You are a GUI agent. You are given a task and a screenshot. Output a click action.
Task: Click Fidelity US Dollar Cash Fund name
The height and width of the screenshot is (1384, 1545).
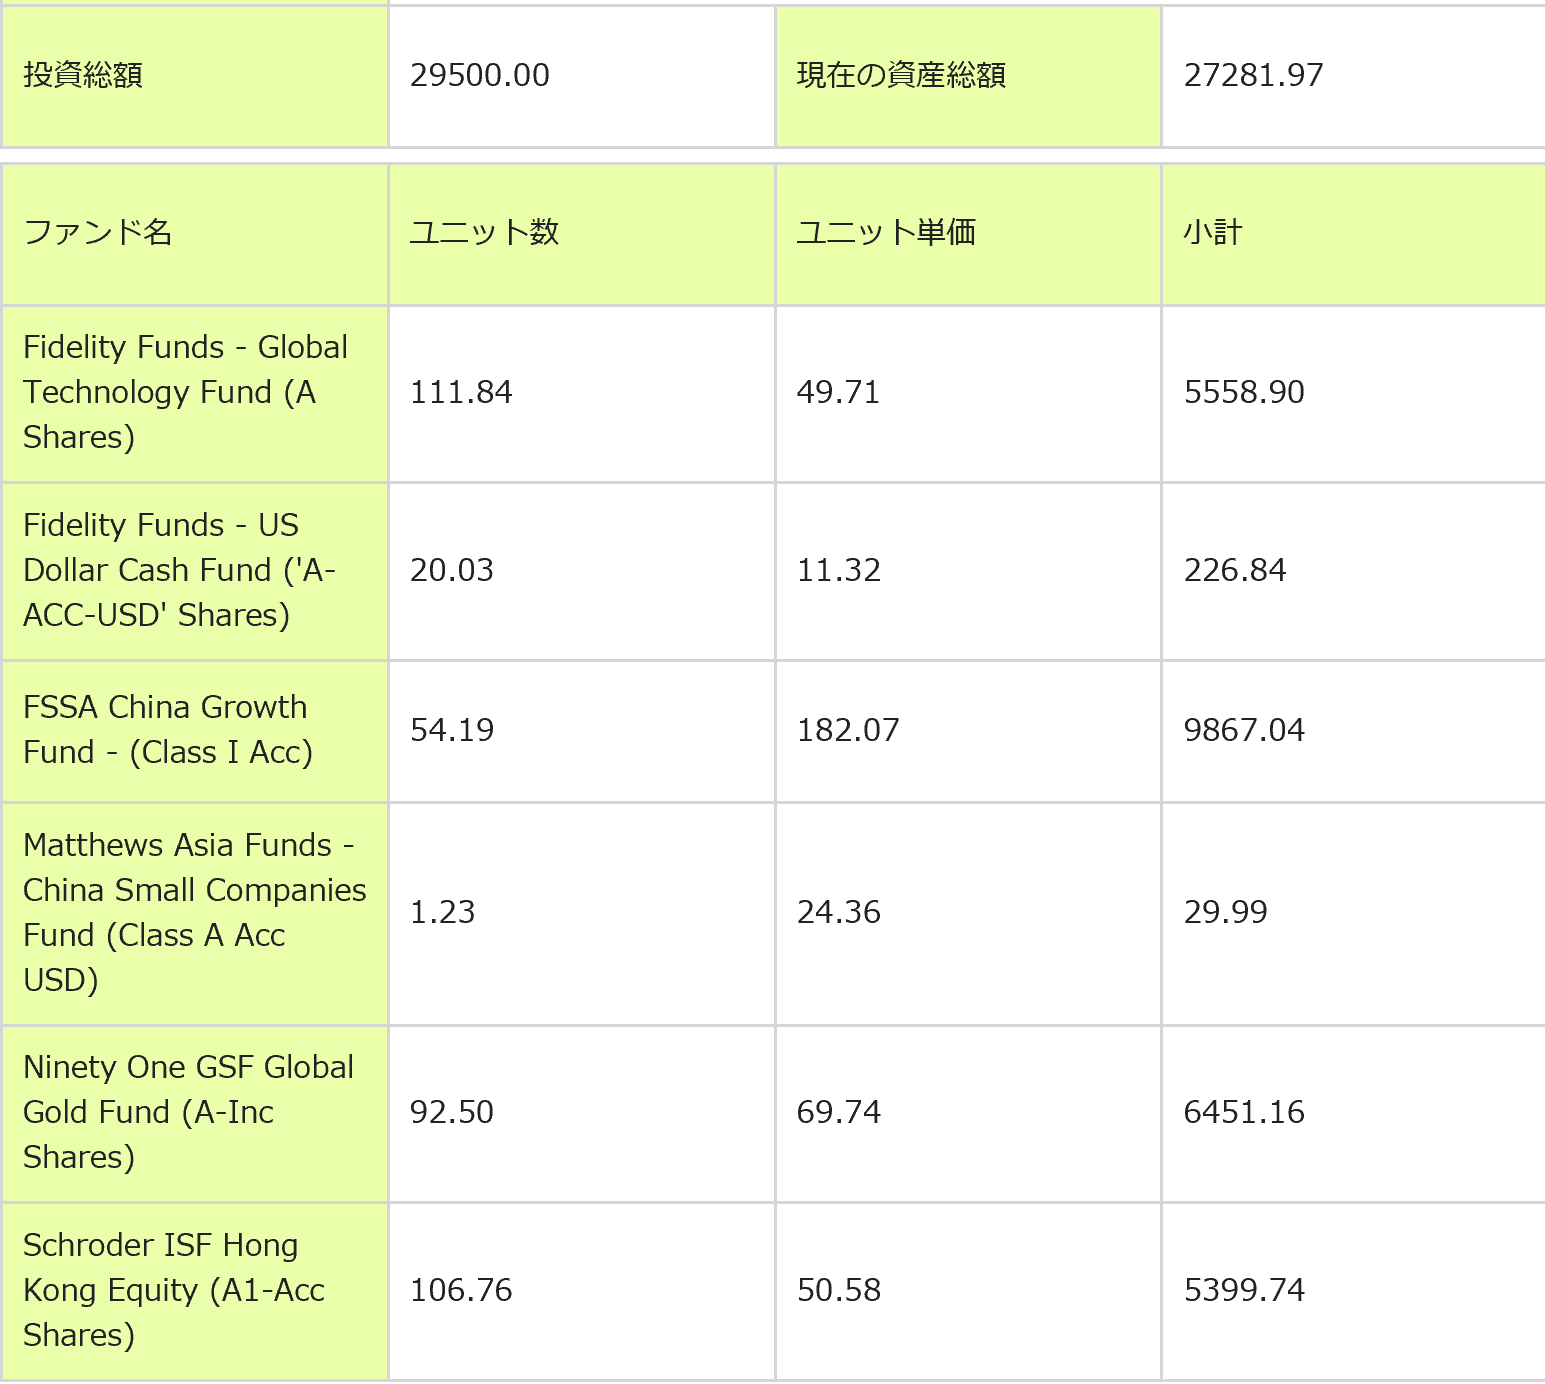coord(180,570)
